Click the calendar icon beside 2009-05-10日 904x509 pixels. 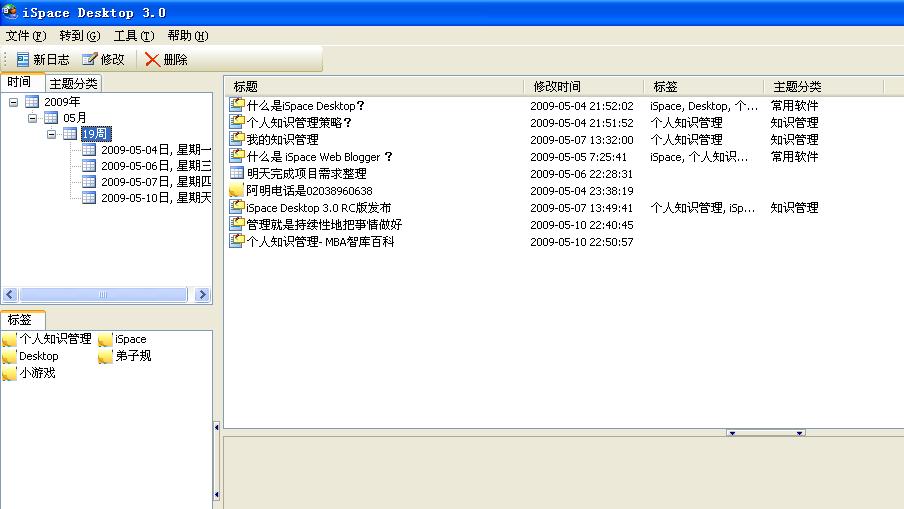pyautogui.click(x=89, y=198)
